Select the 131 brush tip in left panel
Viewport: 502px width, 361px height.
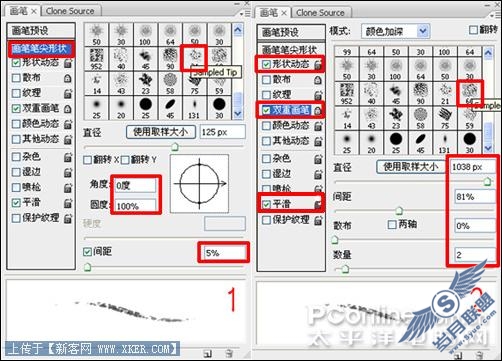tap(194, 107)
